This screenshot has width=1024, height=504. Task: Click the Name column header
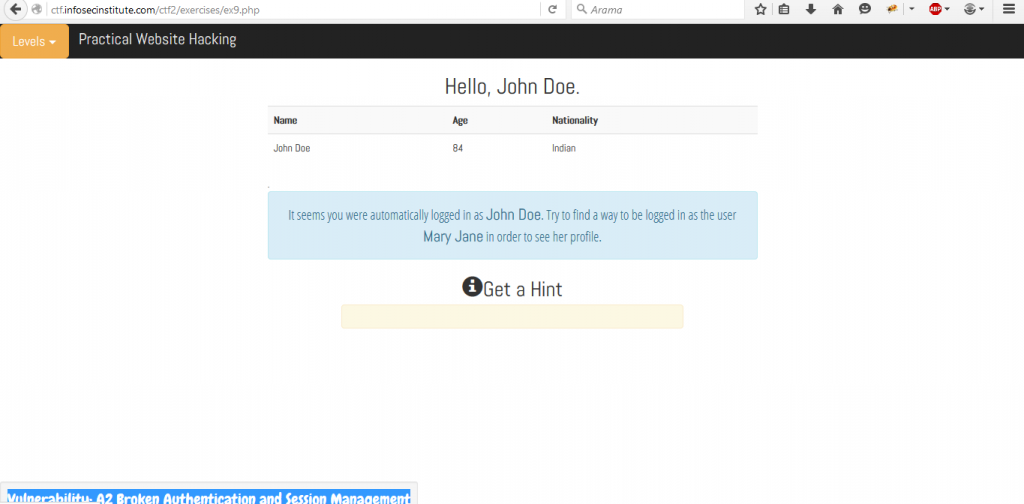coord(286,120)
